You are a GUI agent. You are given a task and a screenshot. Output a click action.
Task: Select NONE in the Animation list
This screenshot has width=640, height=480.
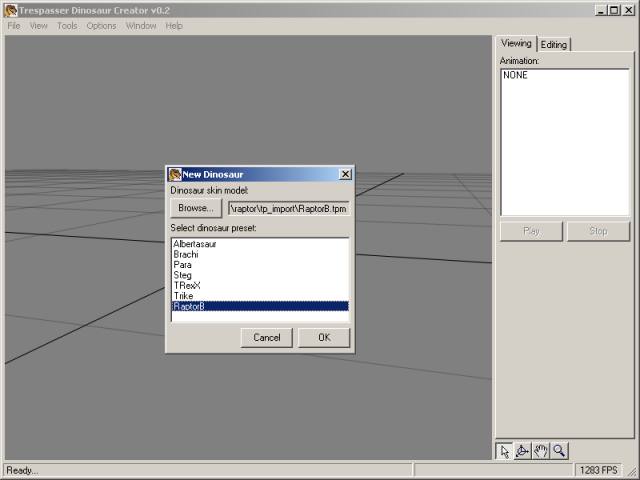[516, 75]
